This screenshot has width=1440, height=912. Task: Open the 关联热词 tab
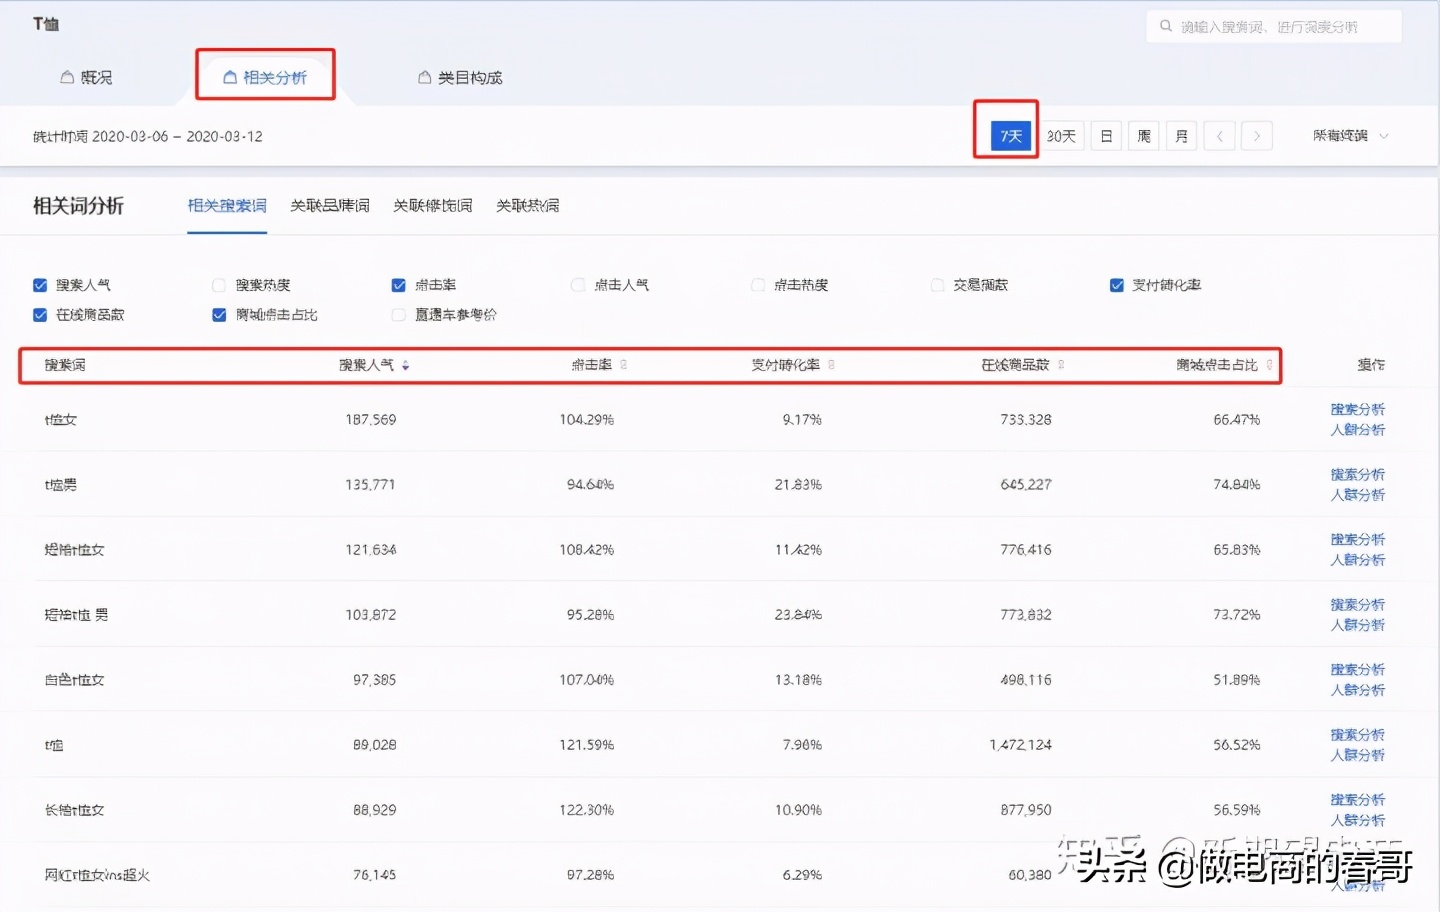pyautogui.click(x=527, y=206)
